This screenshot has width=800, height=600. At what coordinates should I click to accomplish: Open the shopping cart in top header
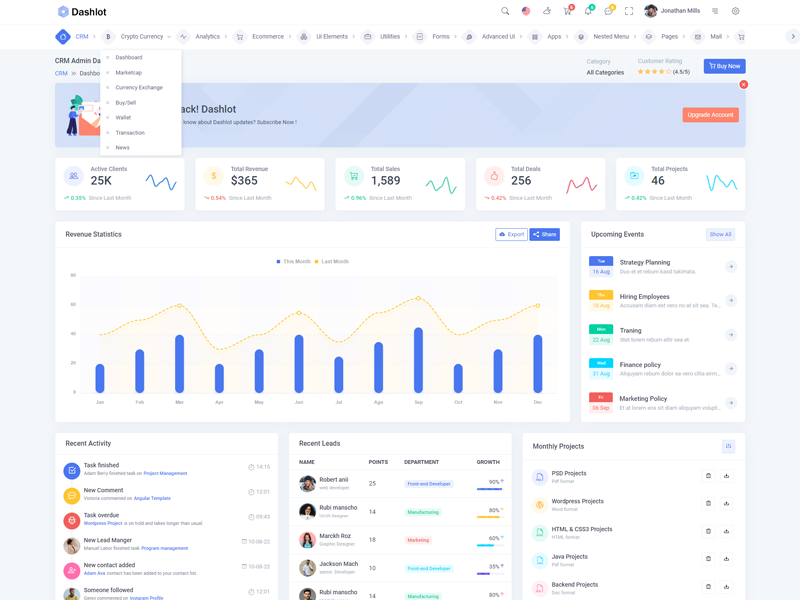point(567,11)
